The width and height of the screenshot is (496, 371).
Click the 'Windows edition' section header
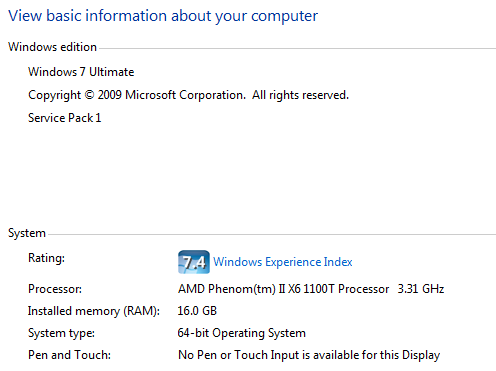[x=52, y=47]
